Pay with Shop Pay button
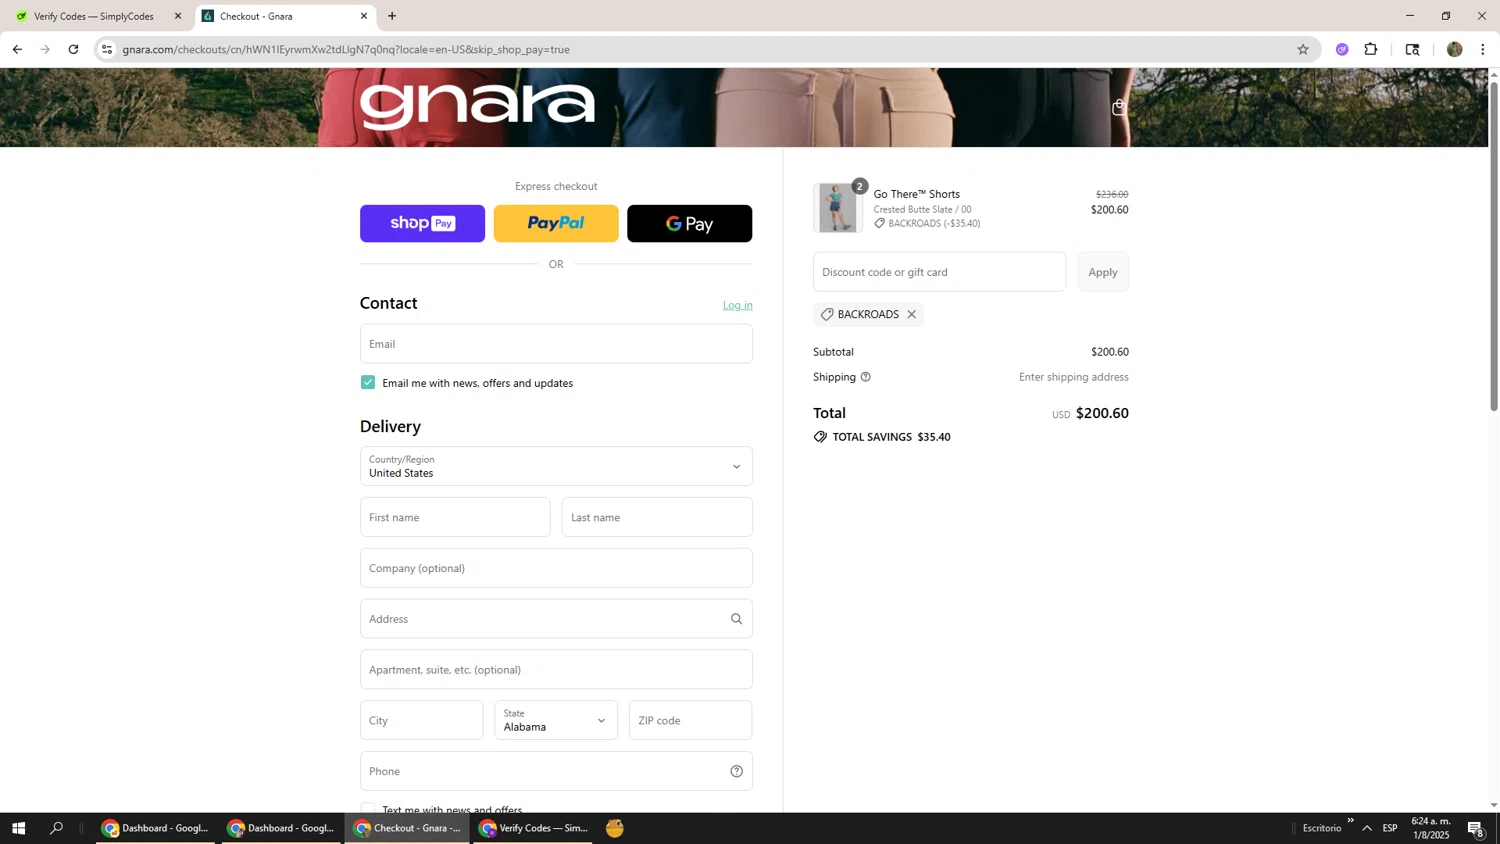Viewport: 1500px width, 844px height. click(422, 223)
